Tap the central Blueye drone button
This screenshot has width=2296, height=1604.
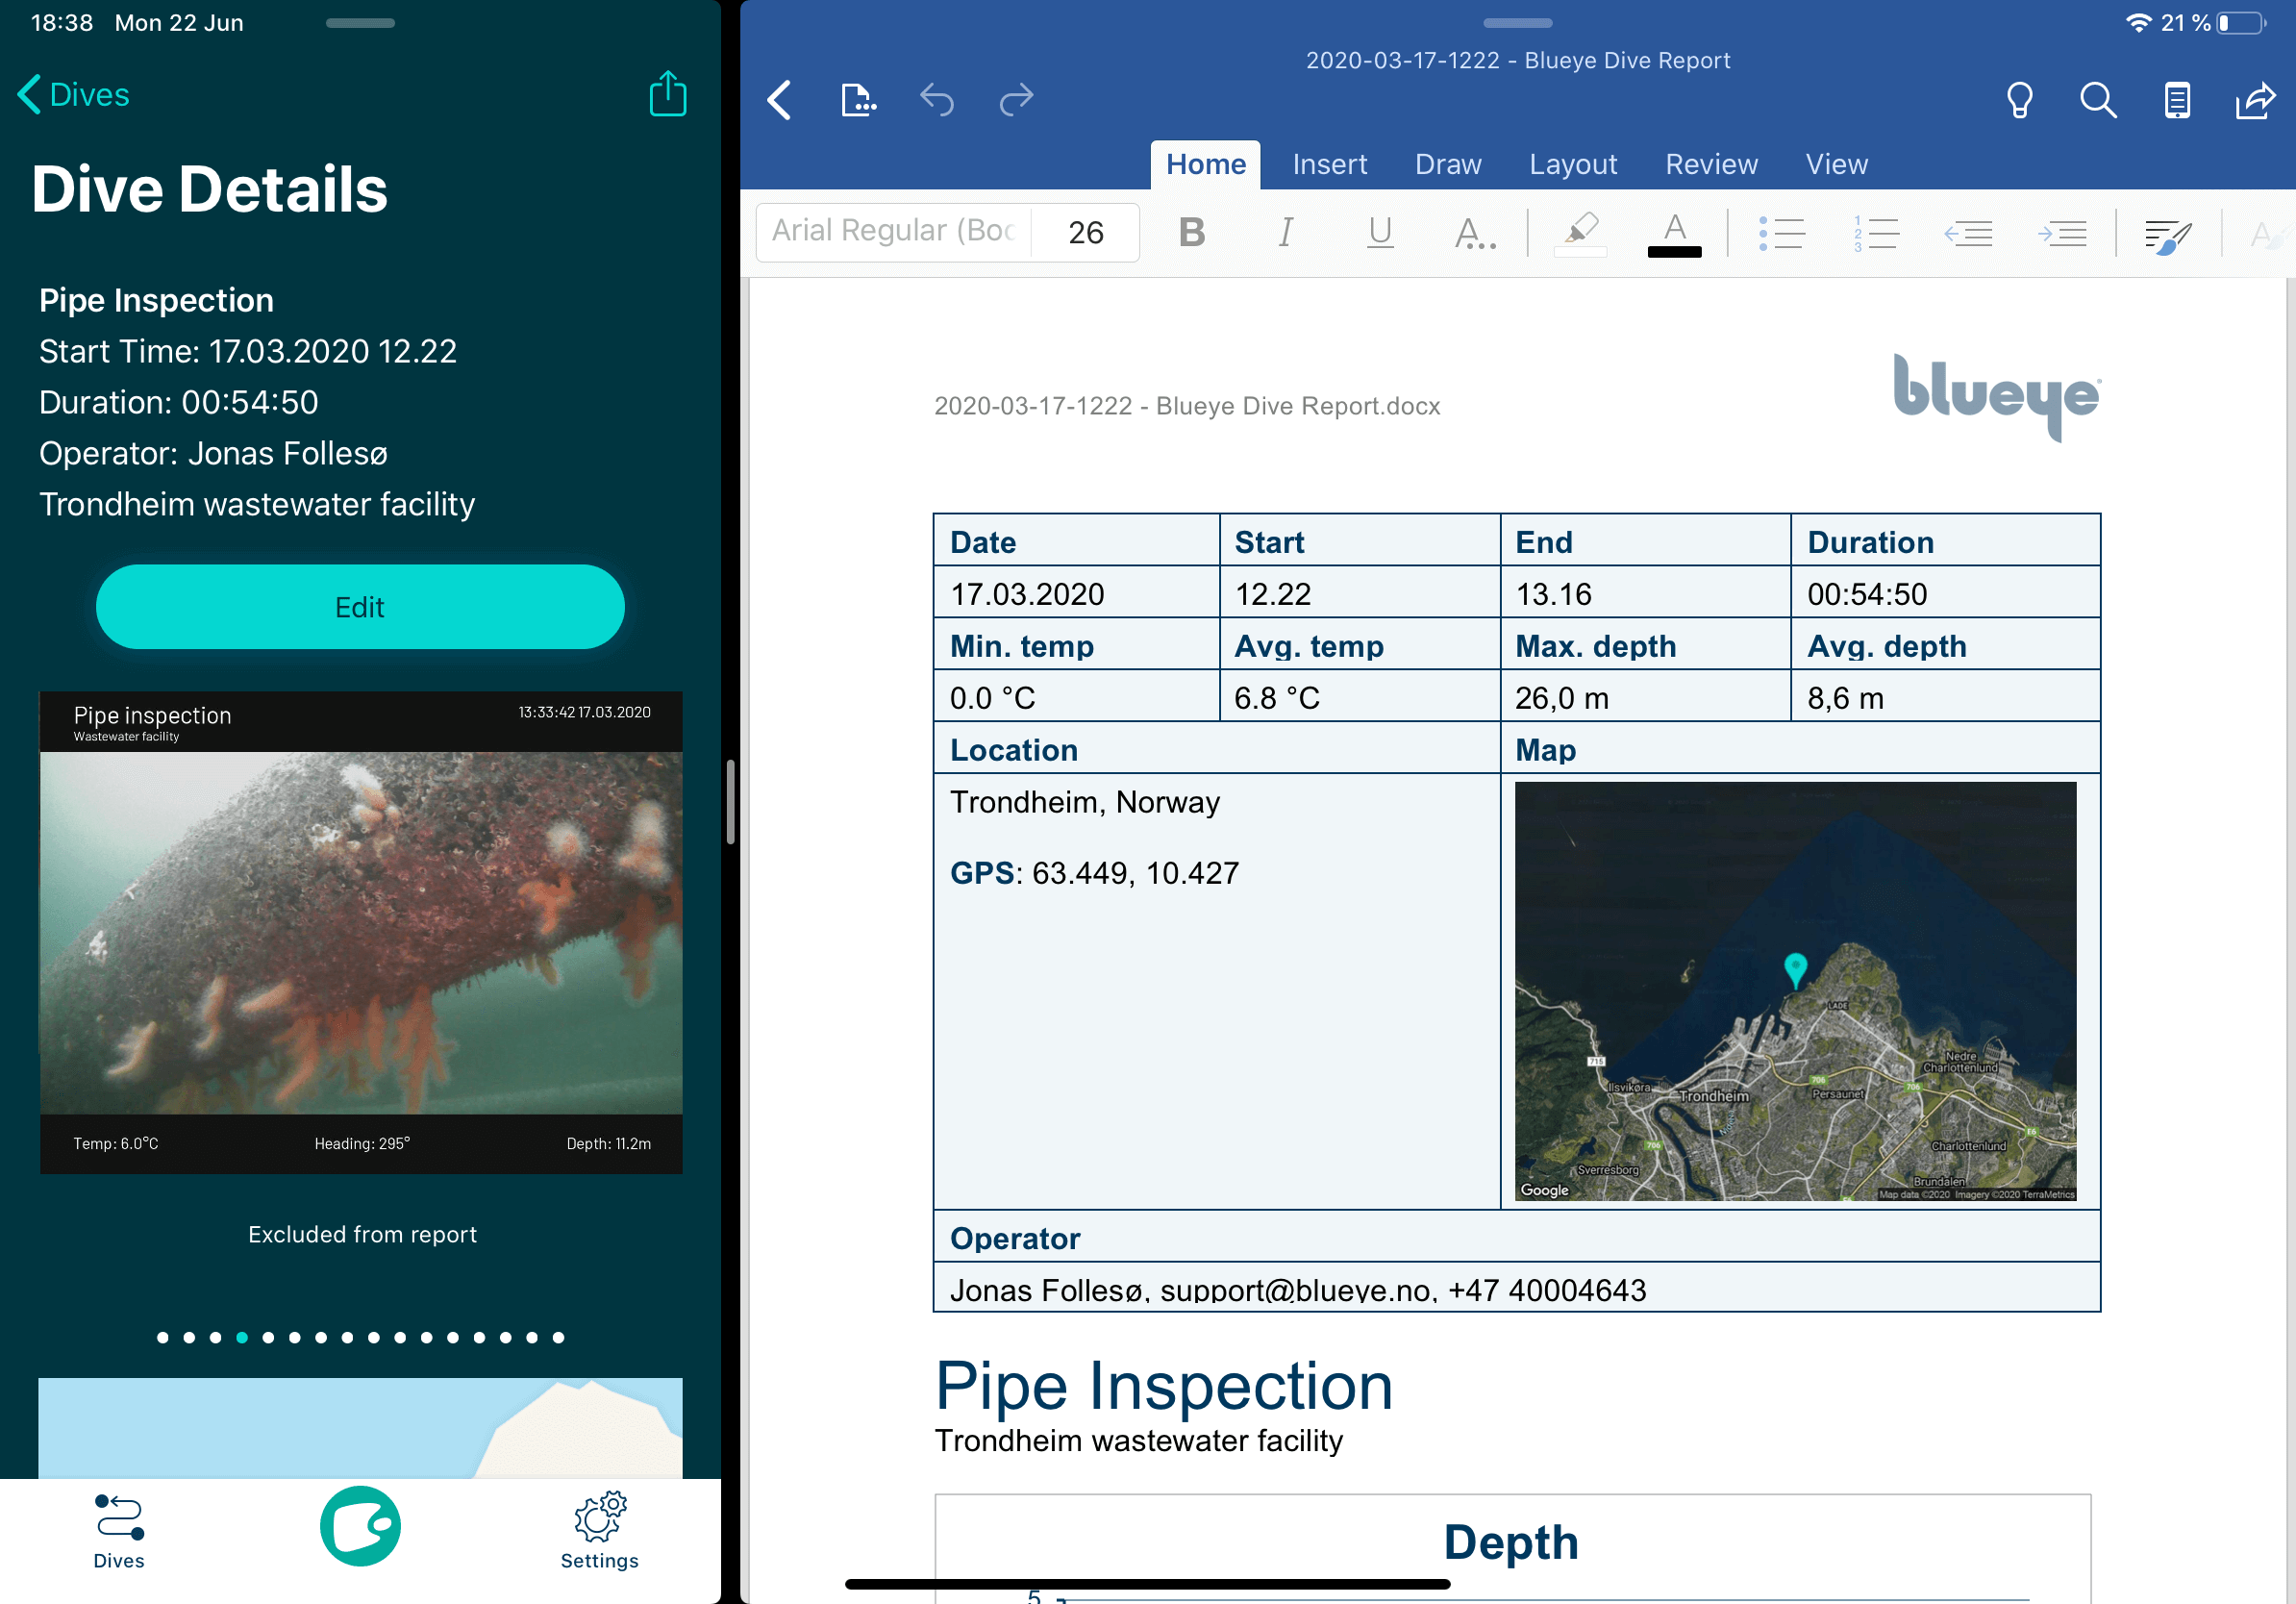pos(360,1525)
